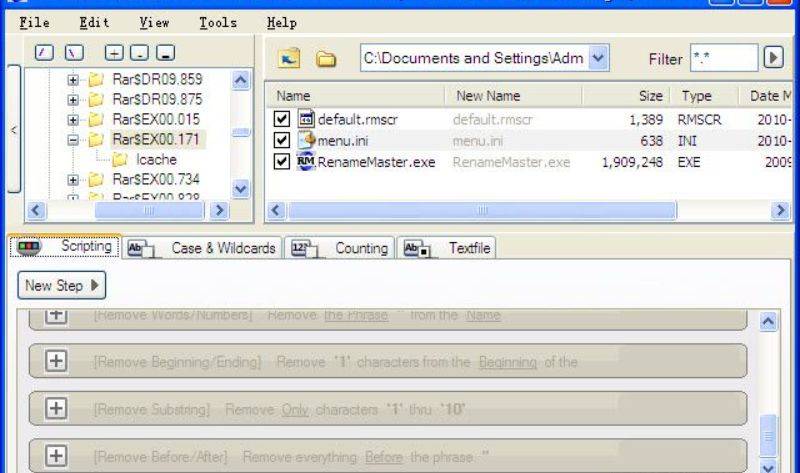Click the default.rmscr file icon

306,119
